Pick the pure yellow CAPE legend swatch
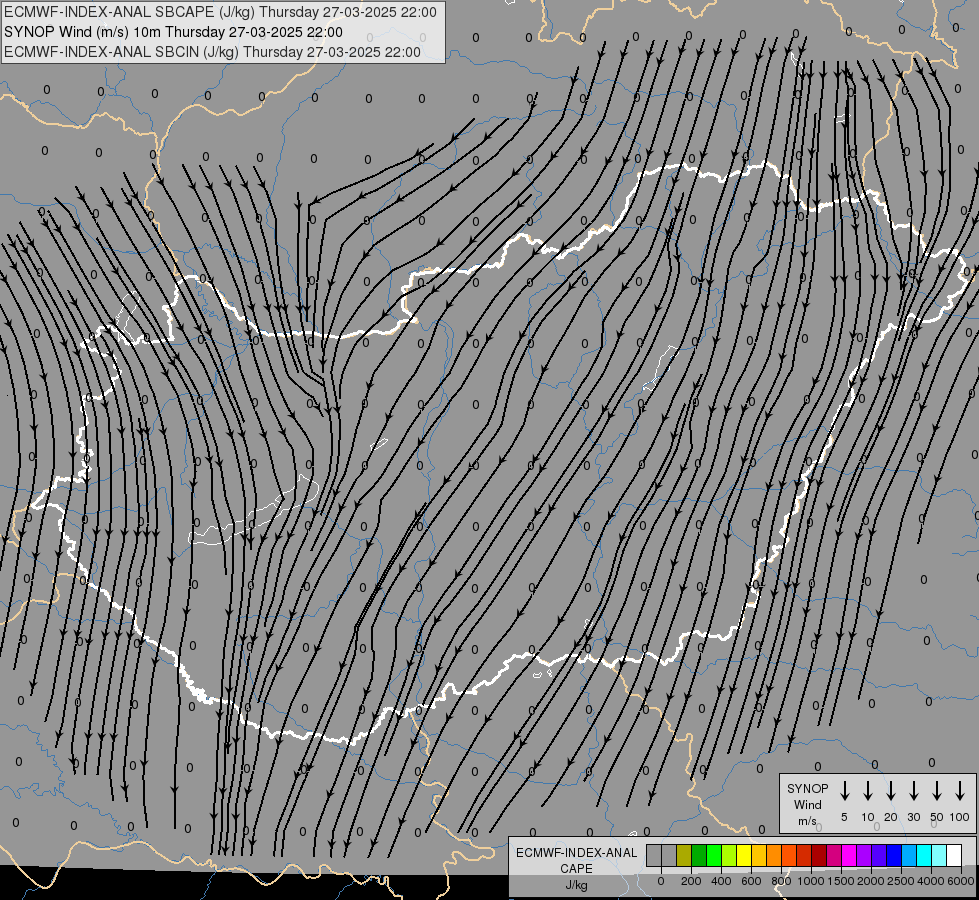The height and width of the screenshot is (900, 979). (x=744, y=855)
